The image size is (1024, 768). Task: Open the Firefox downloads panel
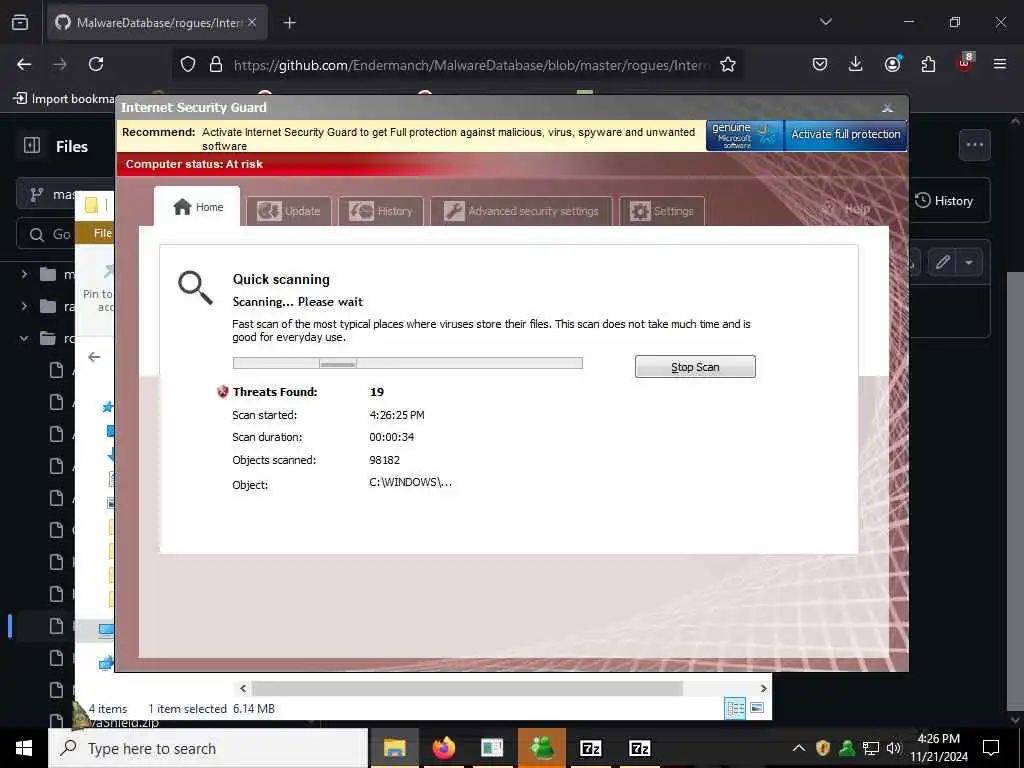[856, 64]
